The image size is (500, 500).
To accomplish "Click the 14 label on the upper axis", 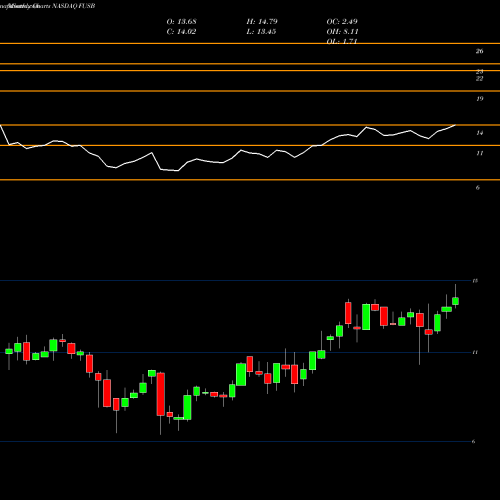I will (x=479, y=133).
